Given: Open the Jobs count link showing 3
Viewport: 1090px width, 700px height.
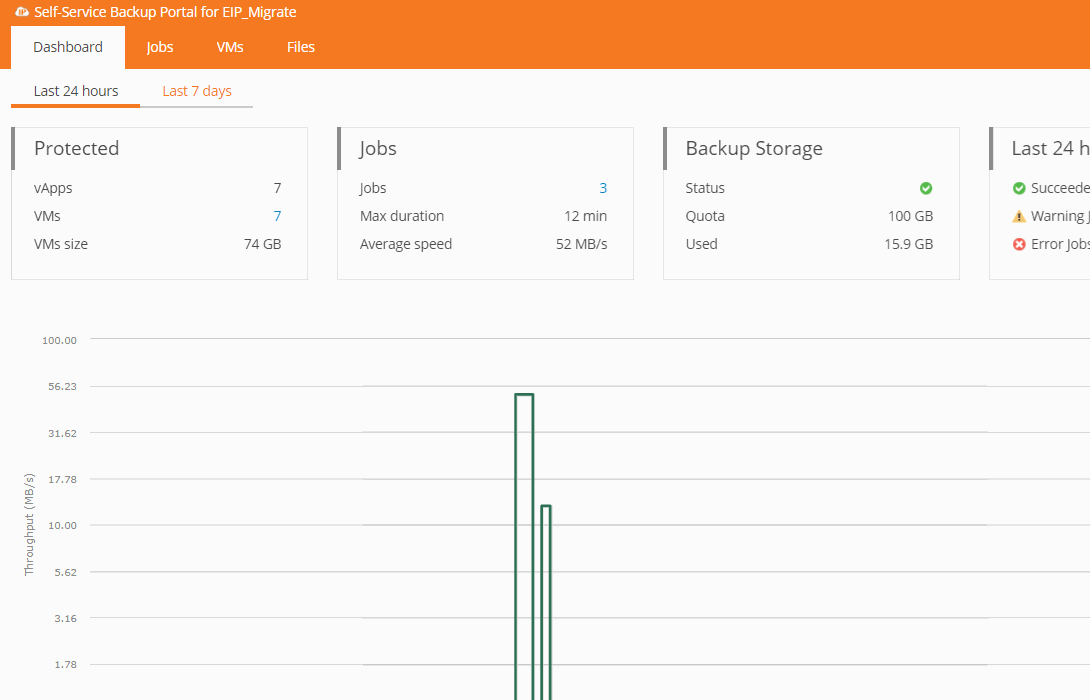Looking at the screenshot, I should pos(603,188).
